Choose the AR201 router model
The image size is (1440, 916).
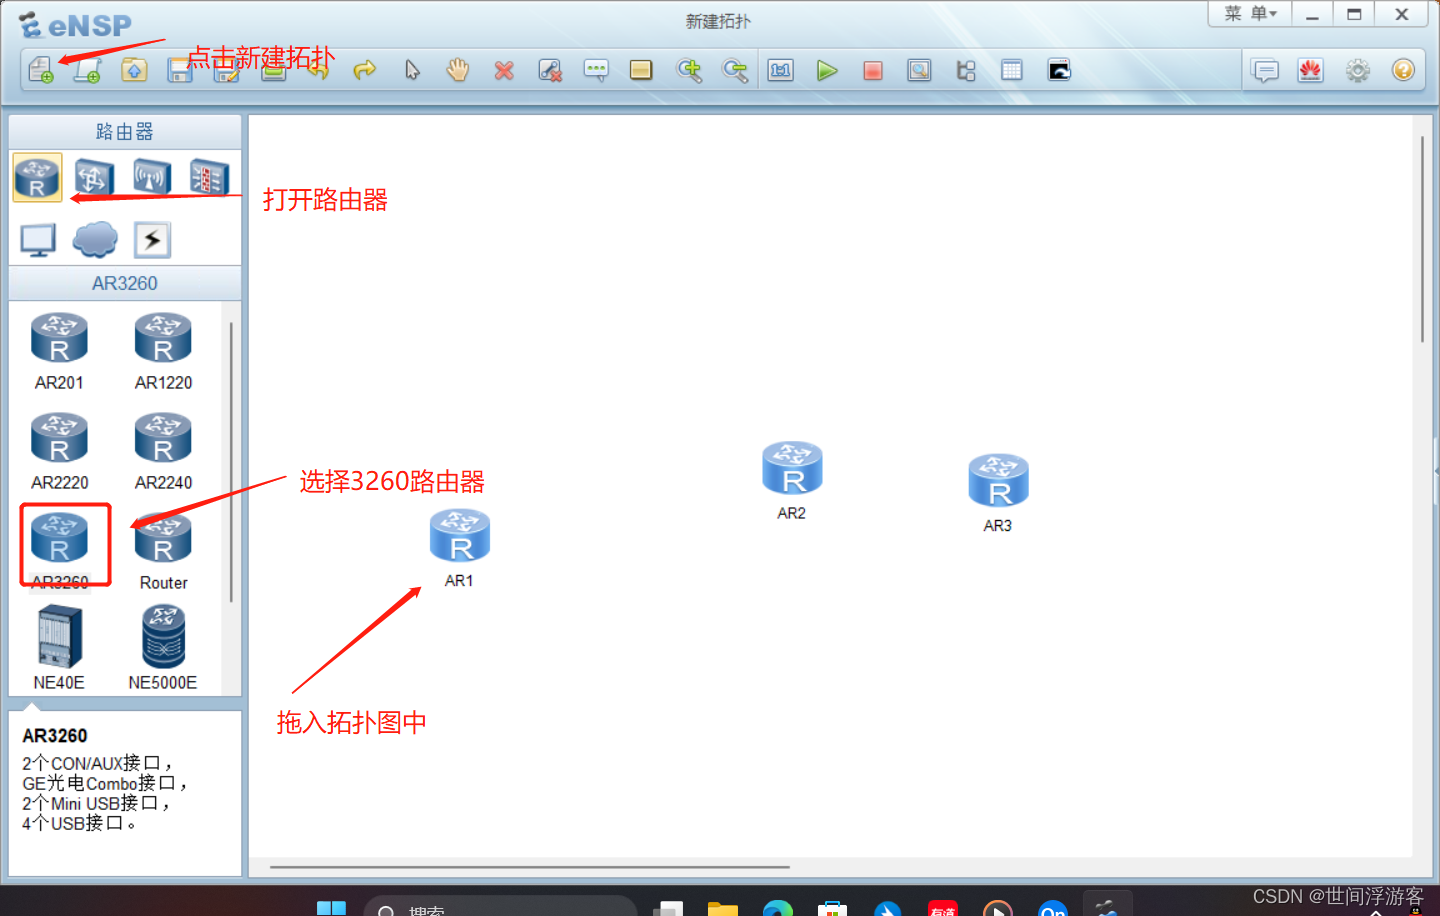tap(59, 352)
